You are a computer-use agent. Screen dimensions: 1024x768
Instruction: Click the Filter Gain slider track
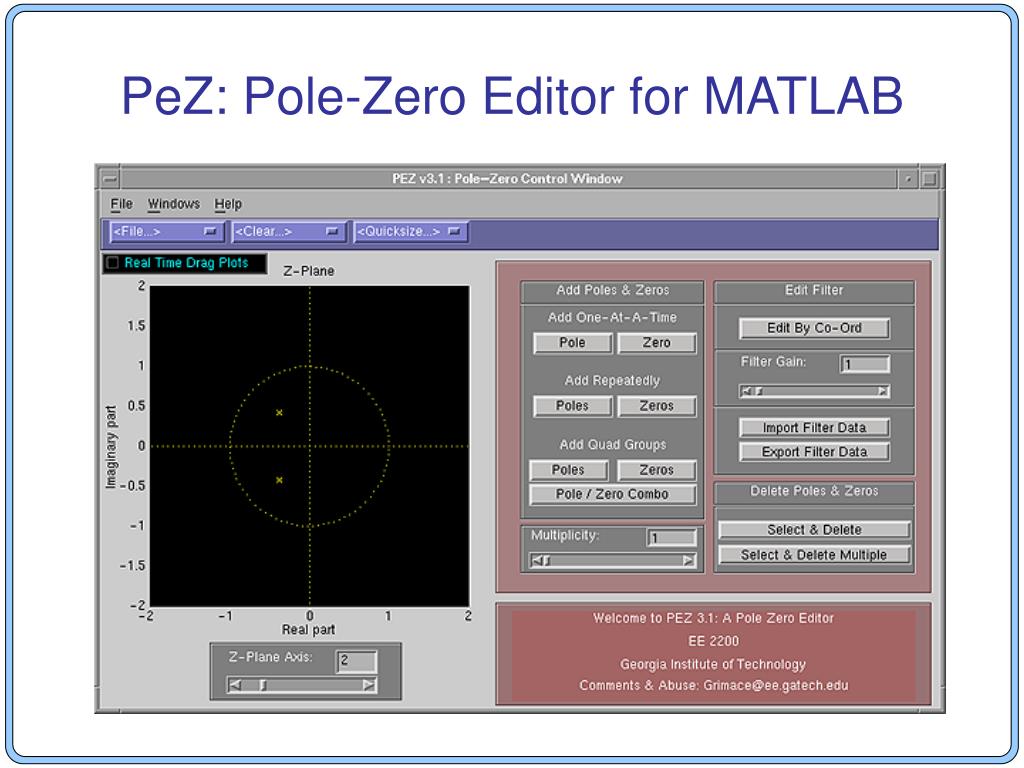[814, 391]
